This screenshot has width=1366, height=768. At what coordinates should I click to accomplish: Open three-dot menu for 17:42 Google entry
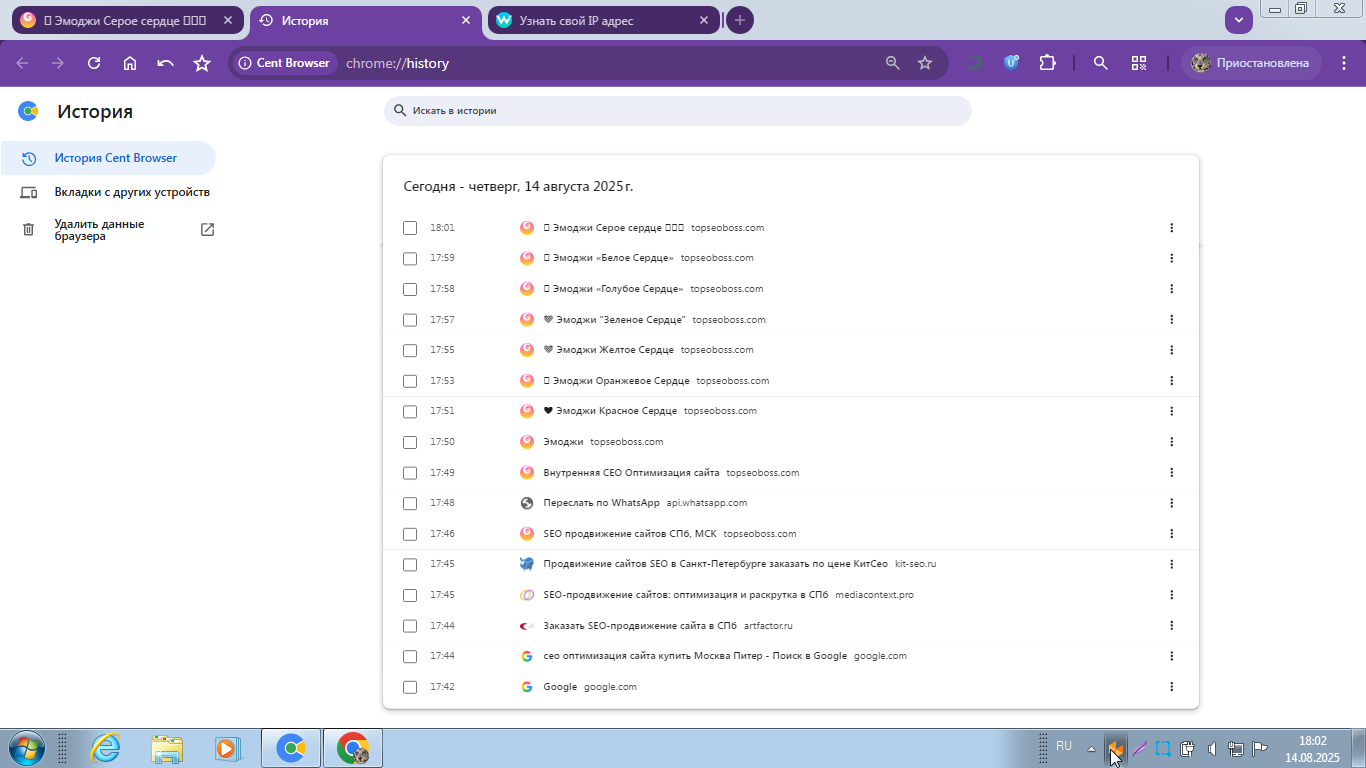1171,687
